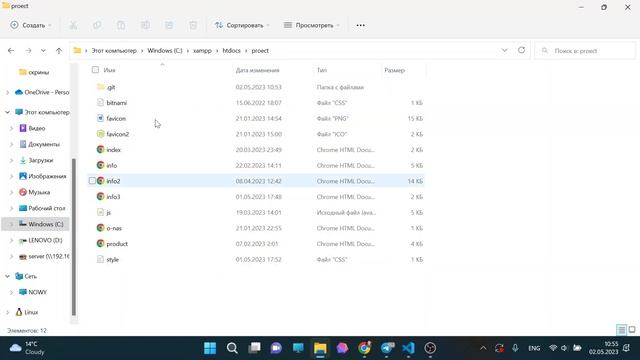This screenshot has height=360, width=640.
Task: Expand the Загрузки tree node
Action: 11,160
